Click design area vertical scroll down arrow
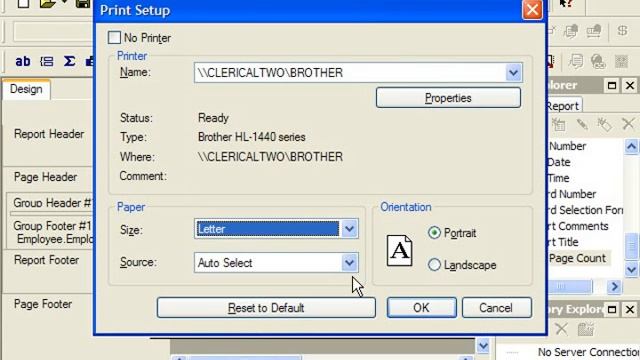The height and width of the screenshot is (360, 640). pos(483,346)
